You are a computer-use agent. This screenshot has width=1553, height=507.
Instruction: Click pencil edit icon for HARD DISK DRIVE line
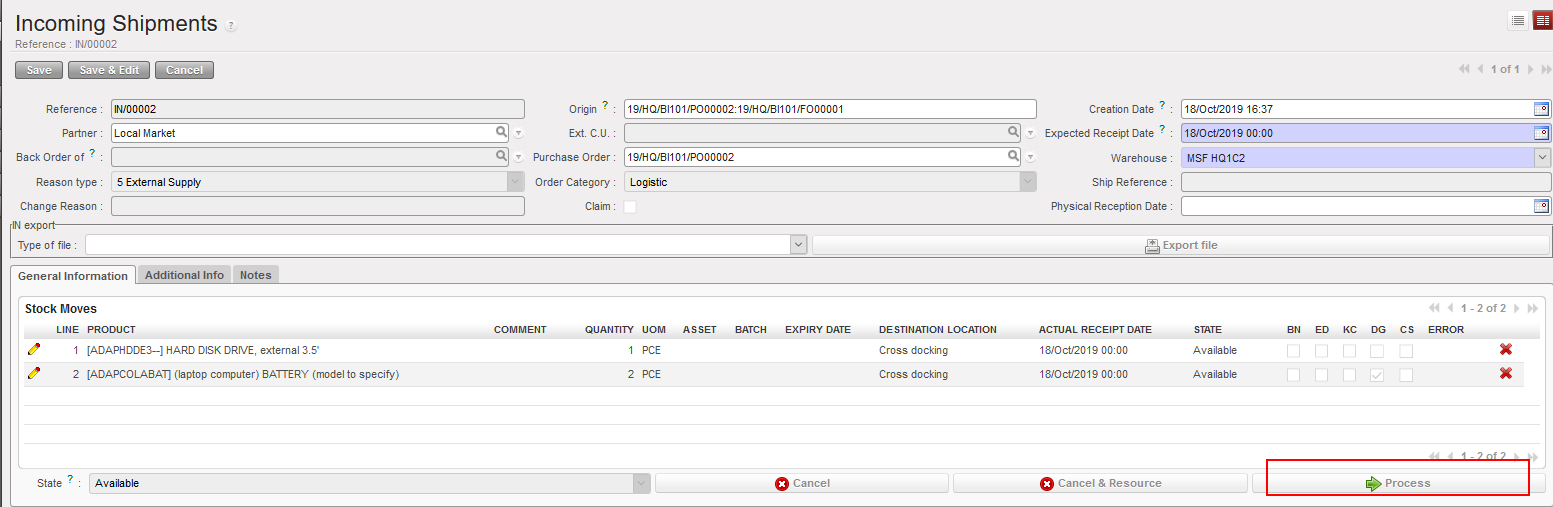[x=34, y=350]
